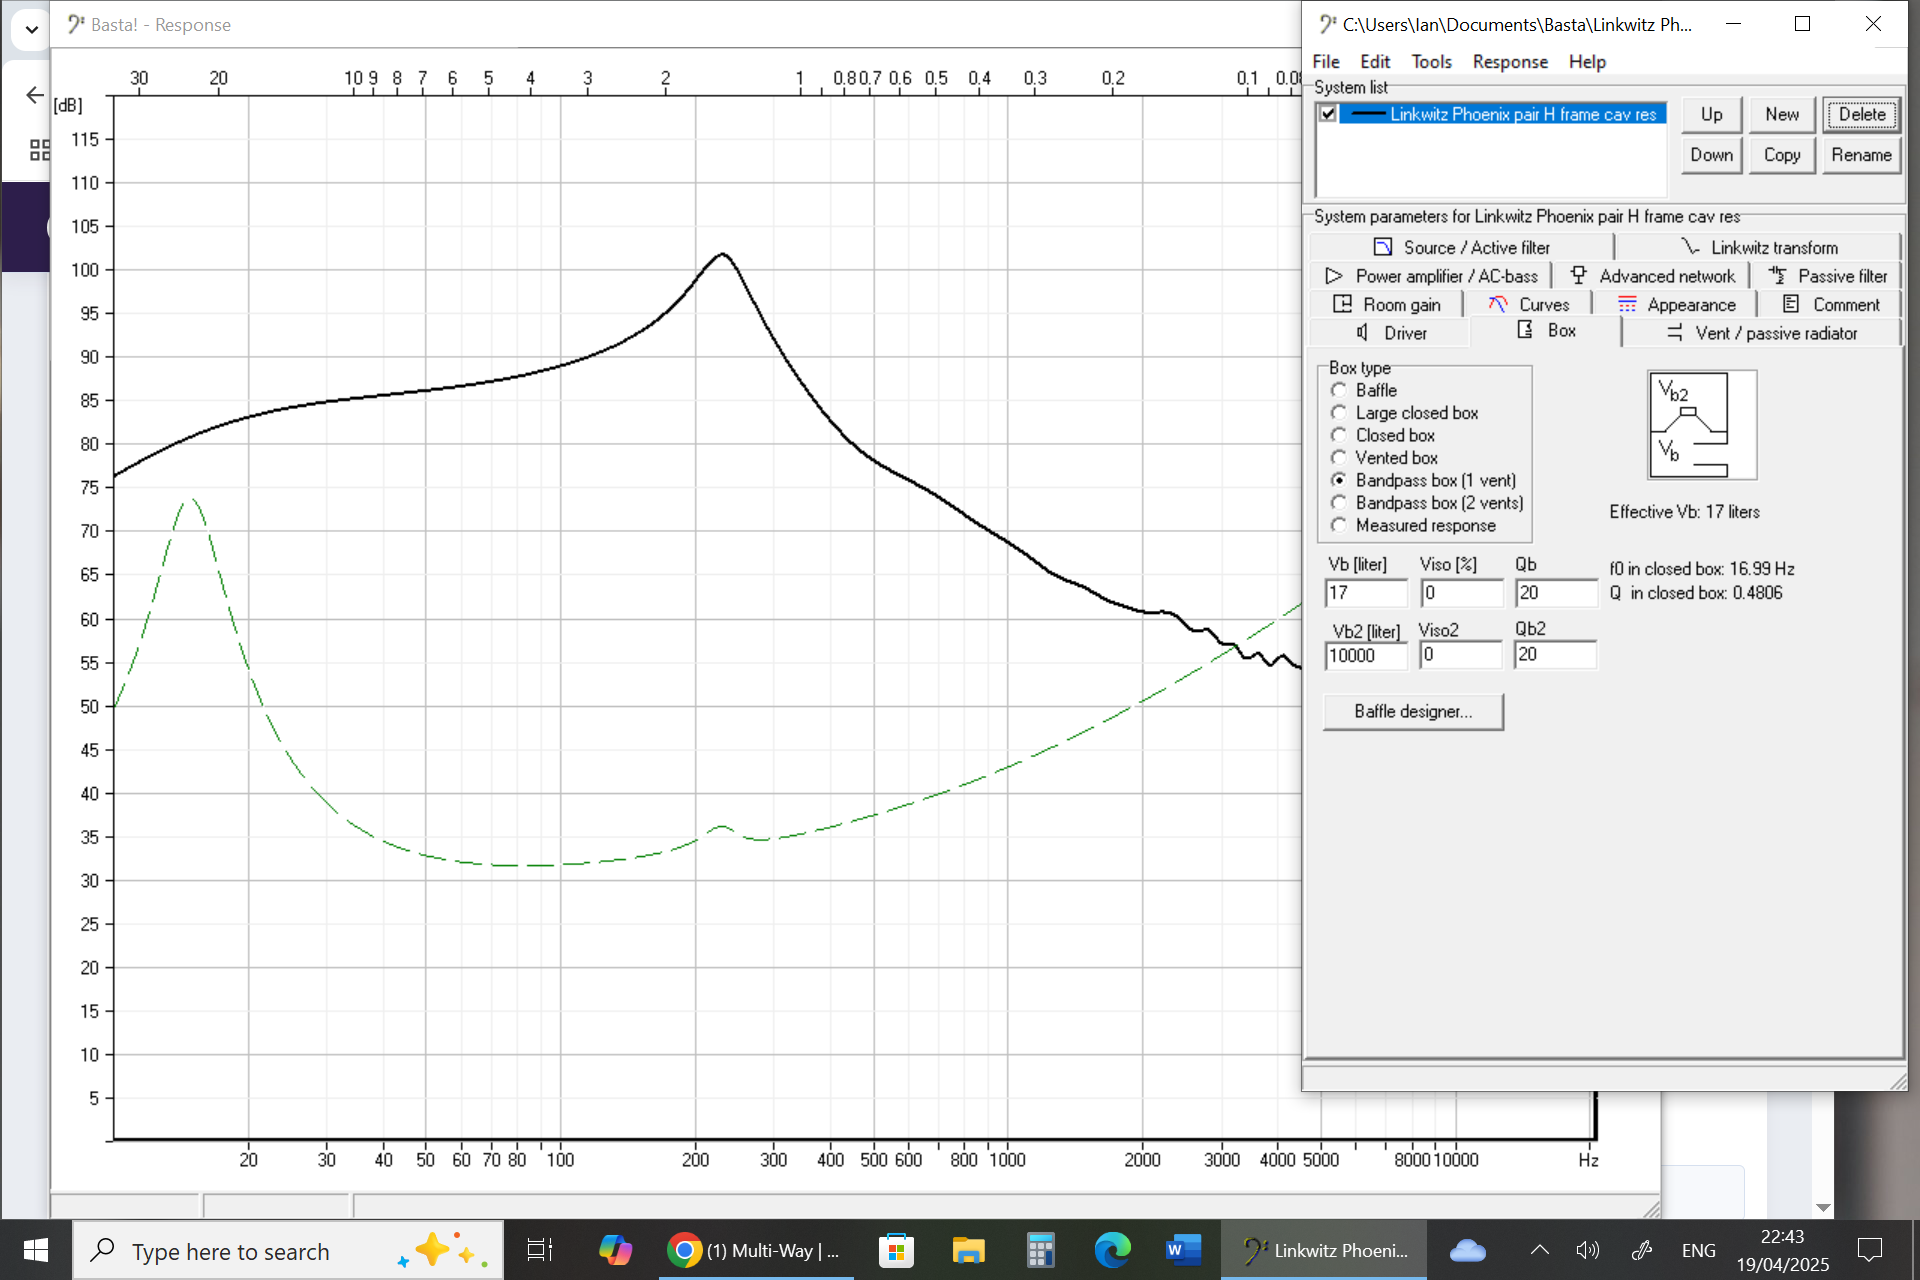Open Basta Linkwitz Phoenix taskbar item
1920x1280 pixels.
pyautogui.click(x=1324, y=1250)
